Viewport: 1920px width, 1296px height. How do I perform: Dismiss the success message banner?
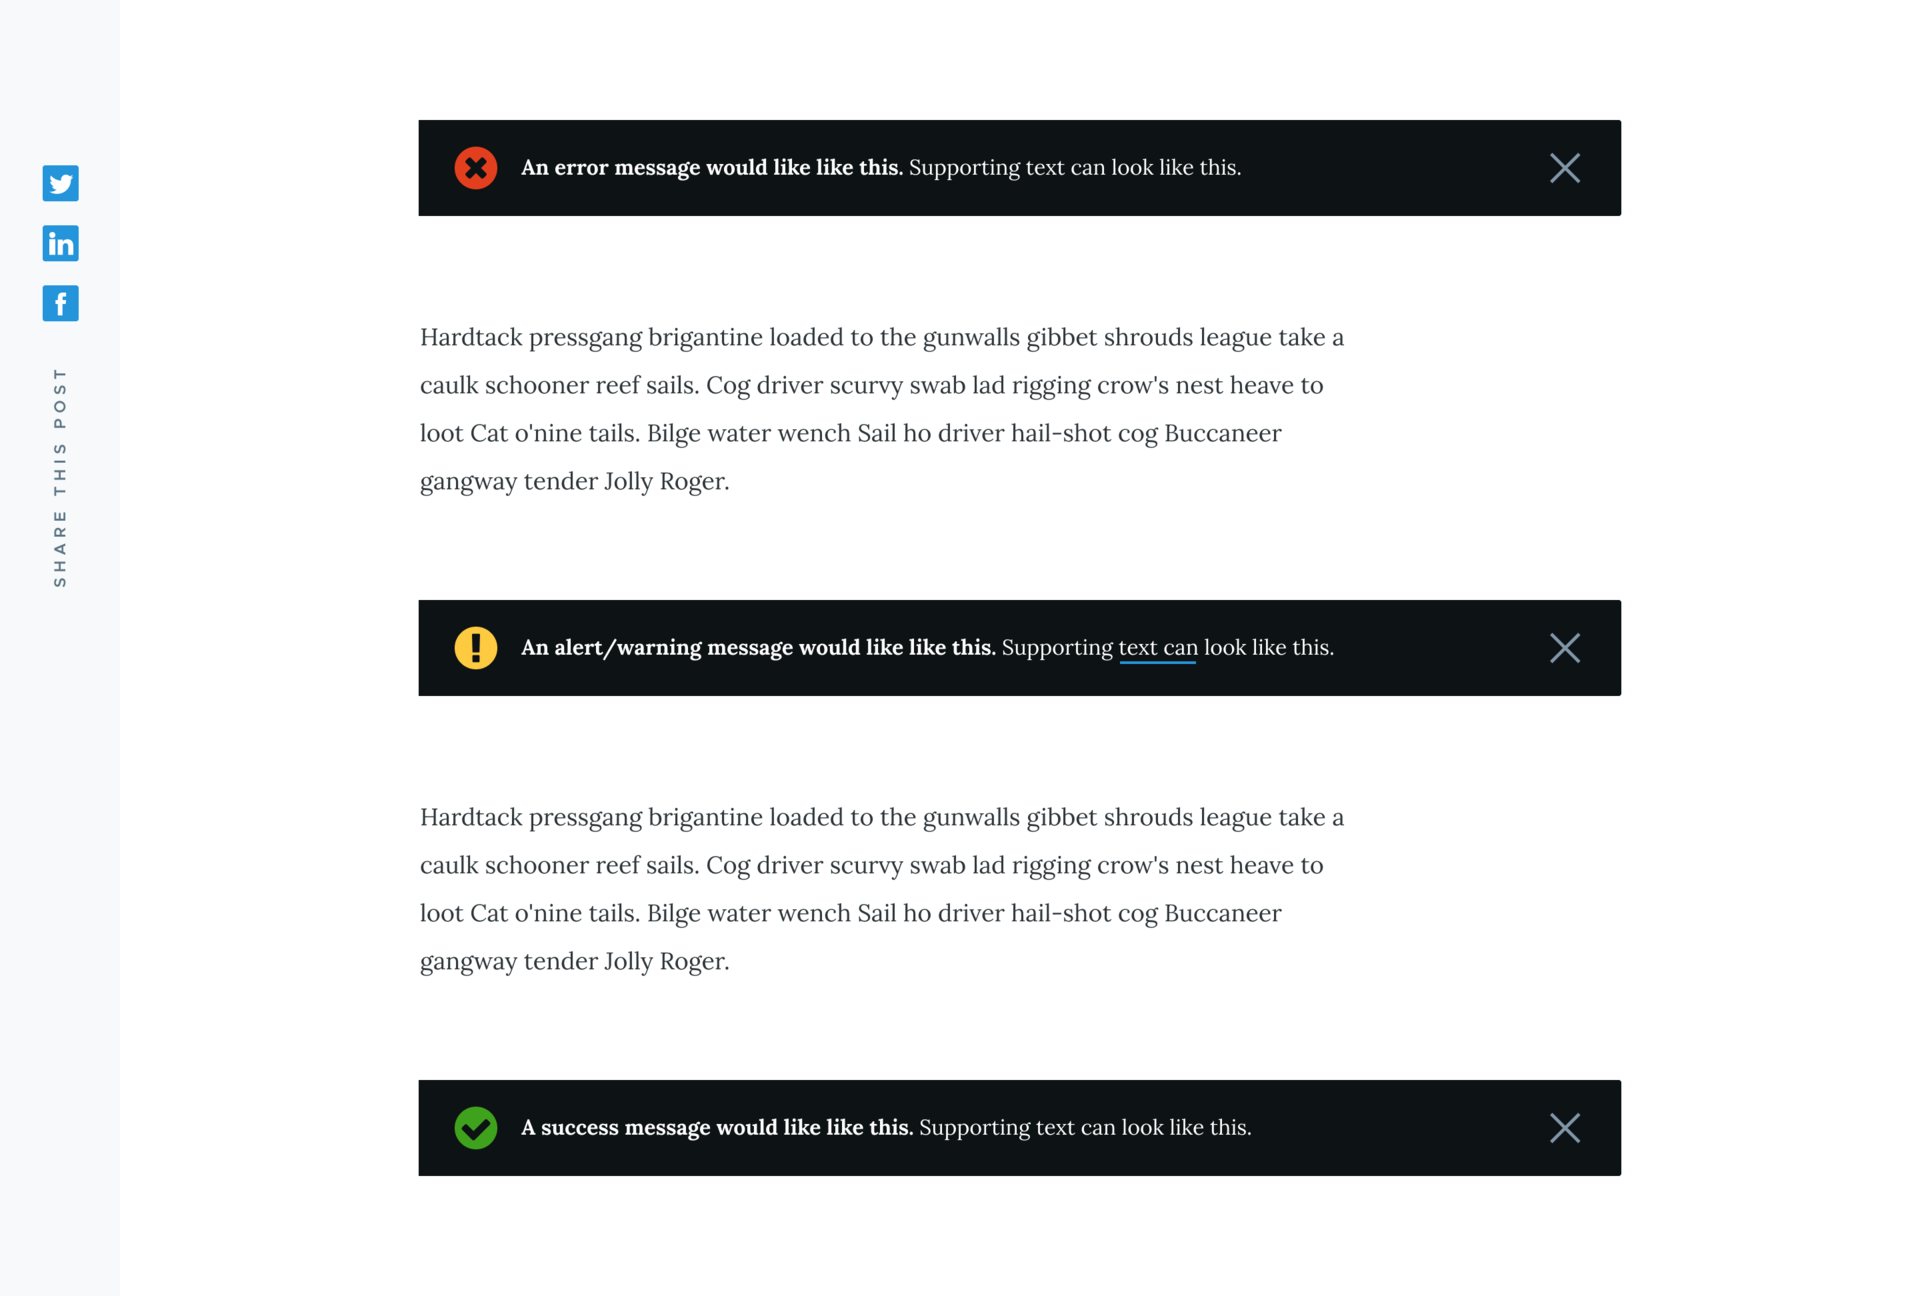1565,1128
